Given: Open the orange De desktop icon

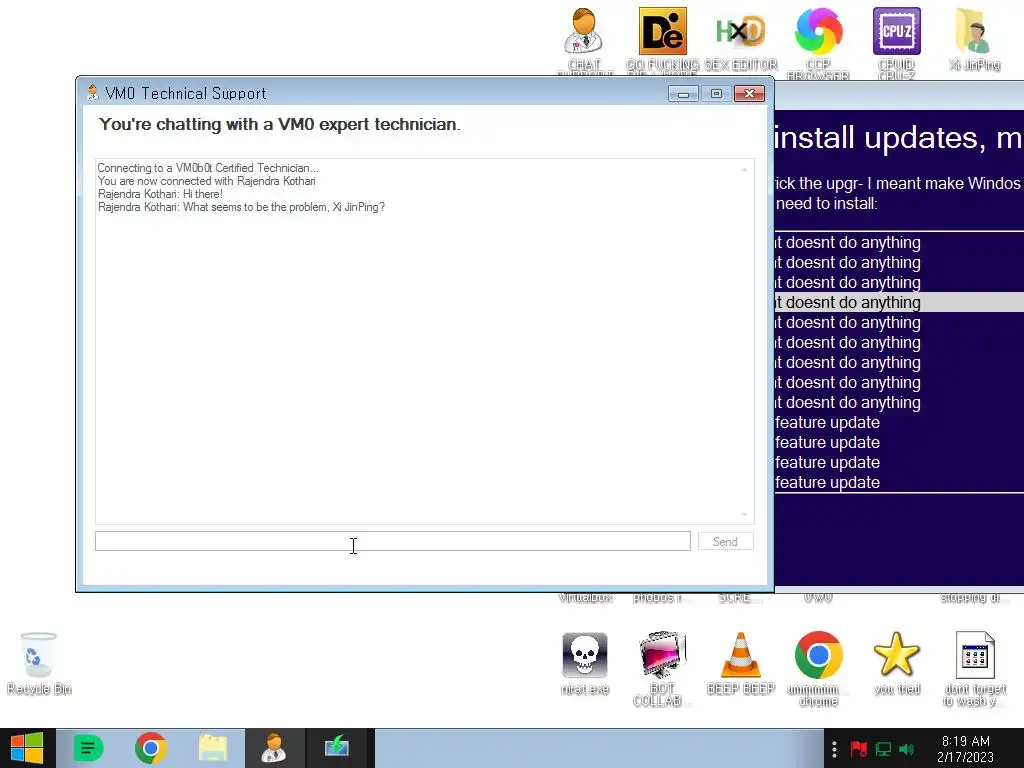Looking at the screenshot, I should 662,40.
